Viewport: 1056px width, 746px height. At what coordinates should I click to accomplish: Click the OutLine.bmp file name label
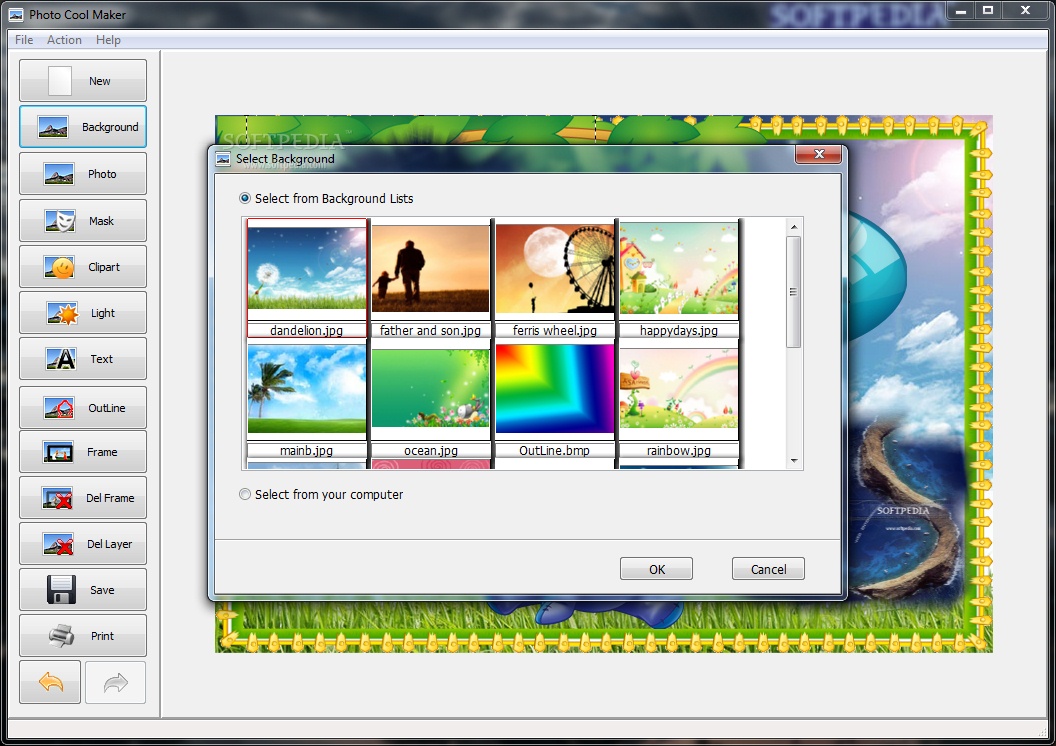pos(554,450)
